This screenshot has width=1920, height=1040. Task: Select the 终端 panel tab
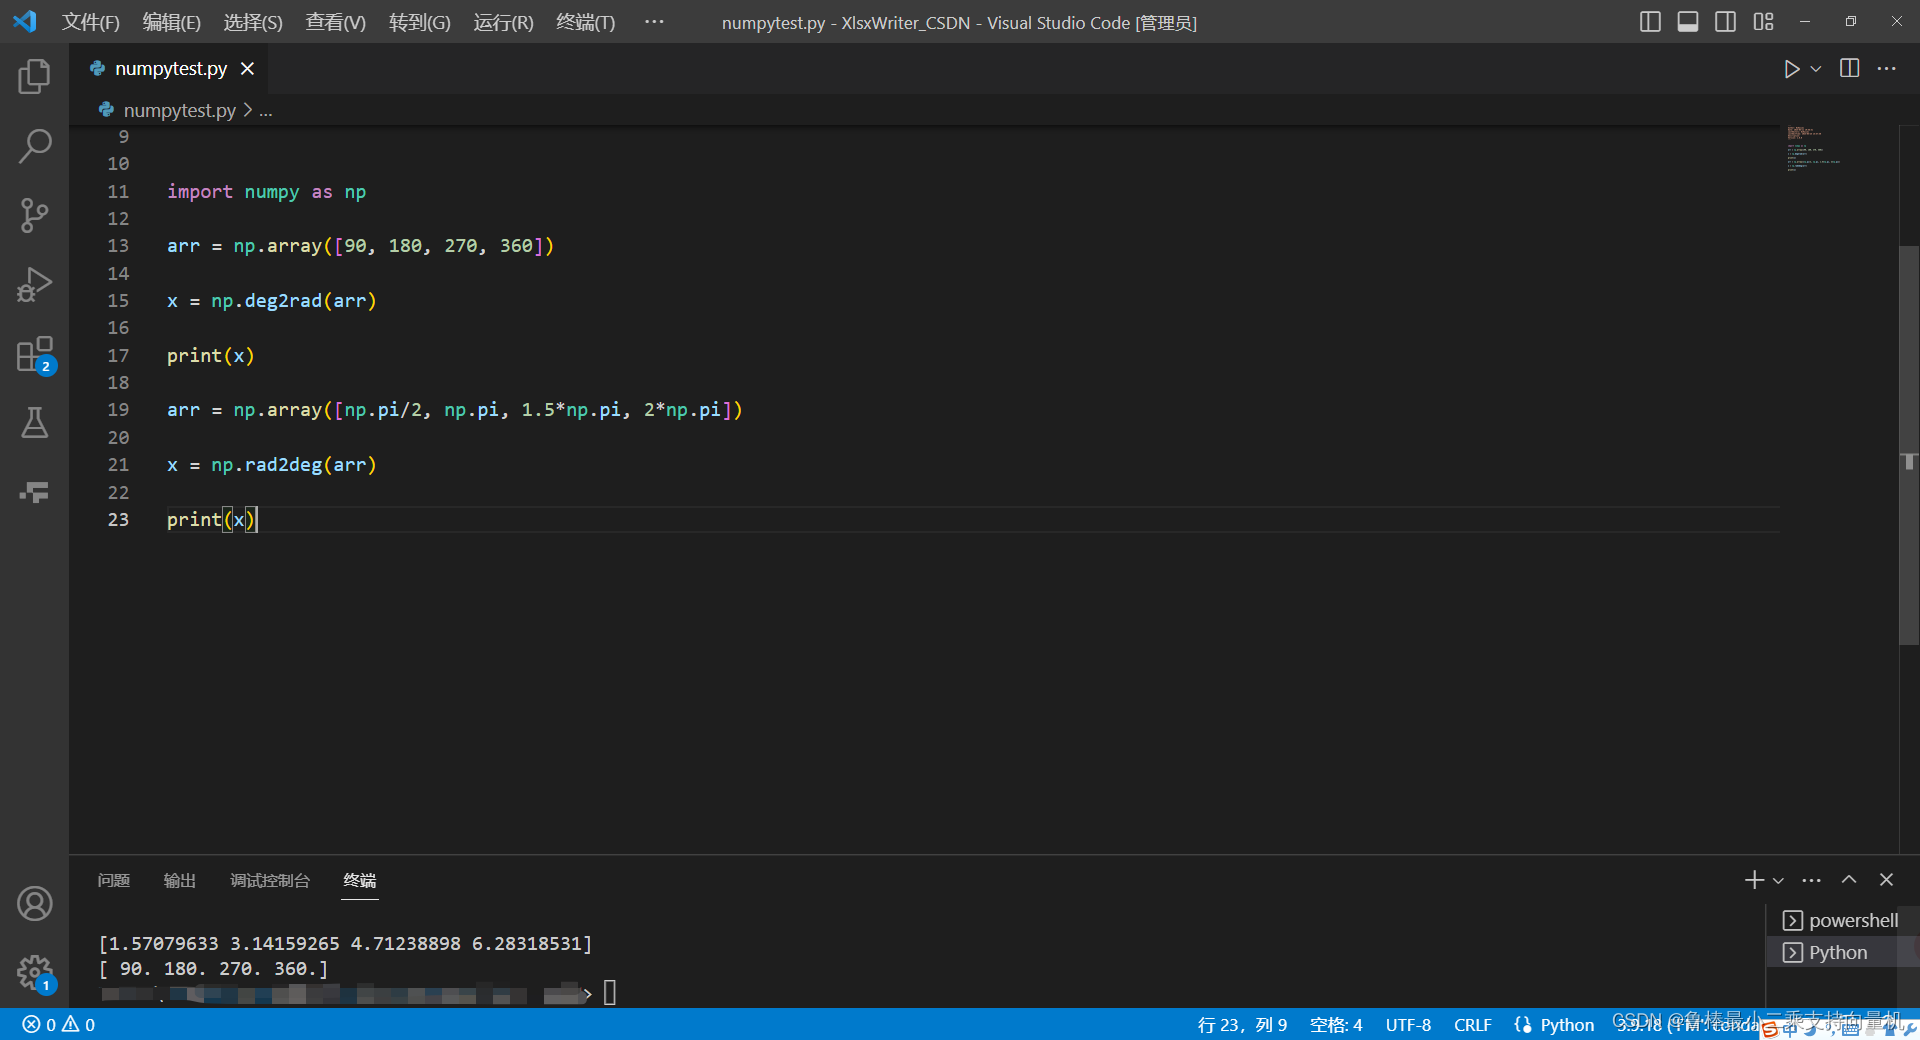point(360,880)
